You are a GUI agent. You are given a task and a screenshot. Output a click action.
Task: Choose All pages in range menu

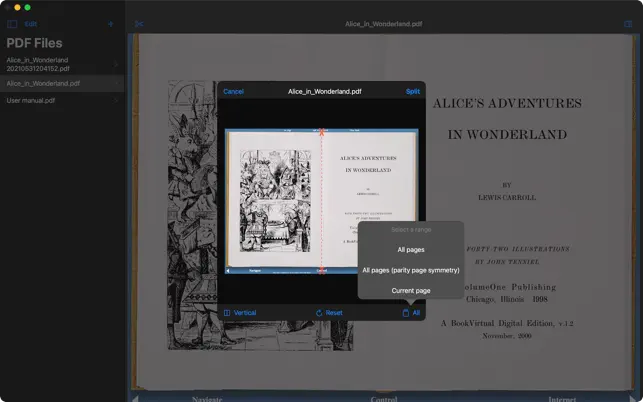[x=411, y=249]
